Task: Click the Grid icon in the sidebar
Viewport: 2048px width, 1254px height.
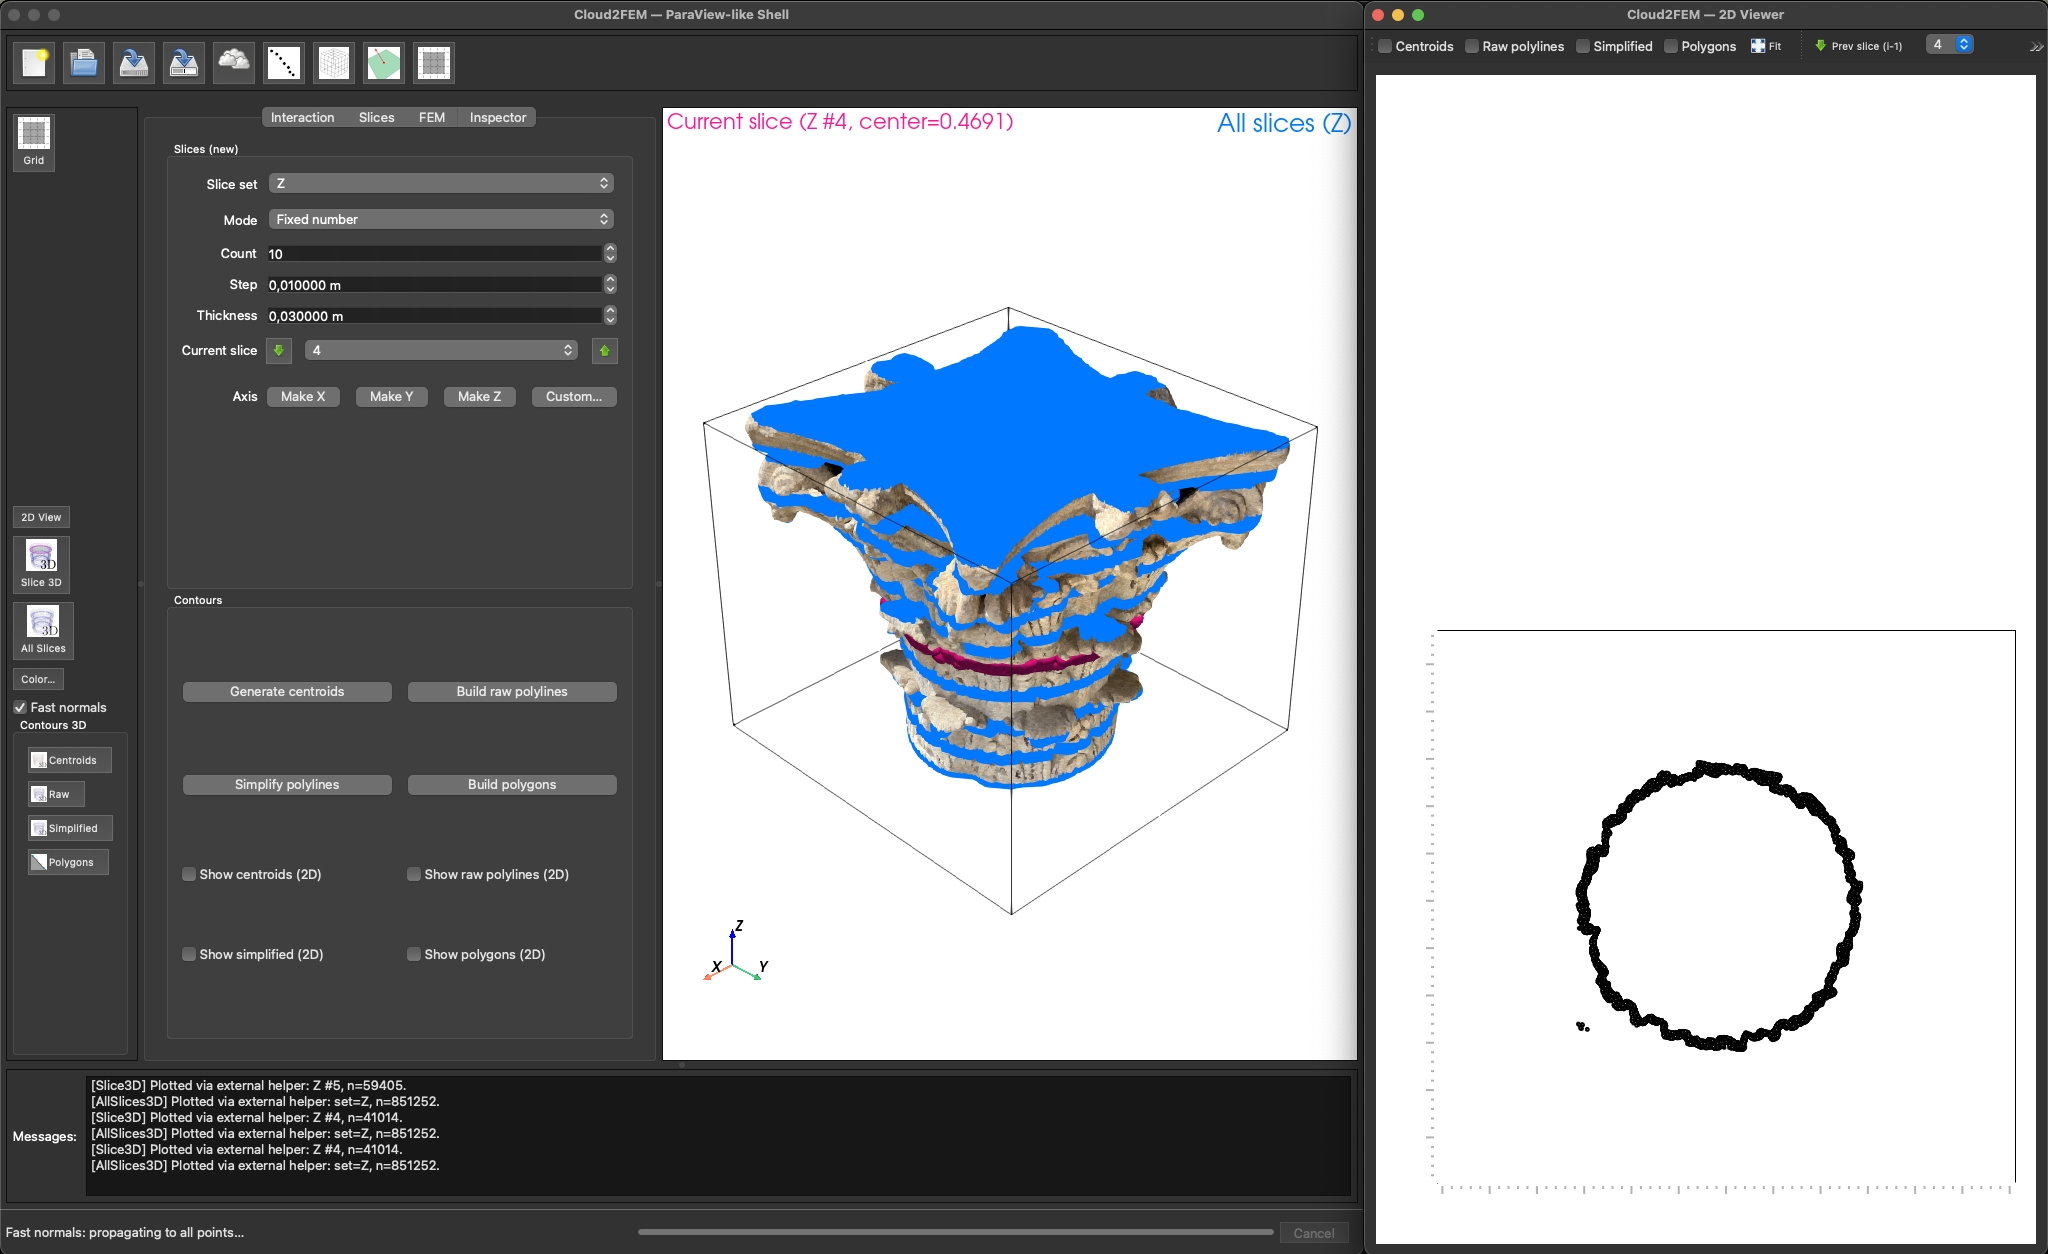Action: click(34, 141)
